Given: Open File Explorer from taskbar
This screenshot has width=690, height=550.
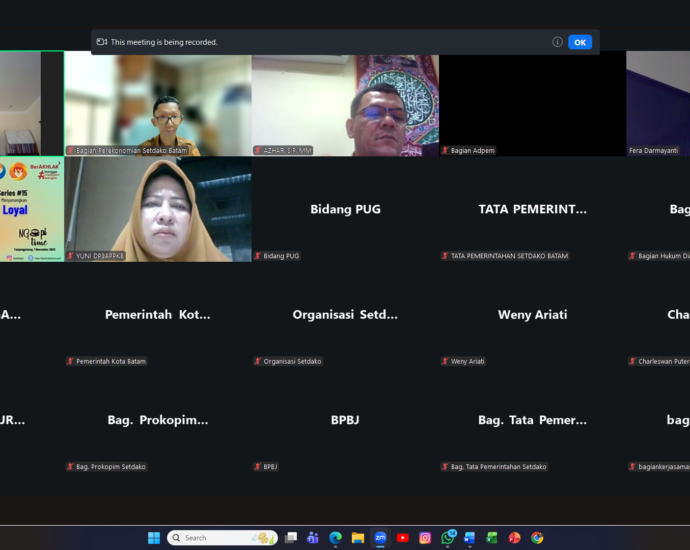Looking at the screenshot, I should click(358, 538).
